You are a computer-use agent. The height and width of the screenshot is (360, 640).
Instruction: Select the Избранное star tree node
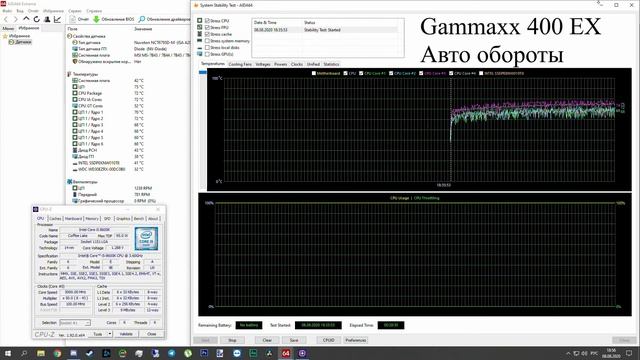click(16, 36)
